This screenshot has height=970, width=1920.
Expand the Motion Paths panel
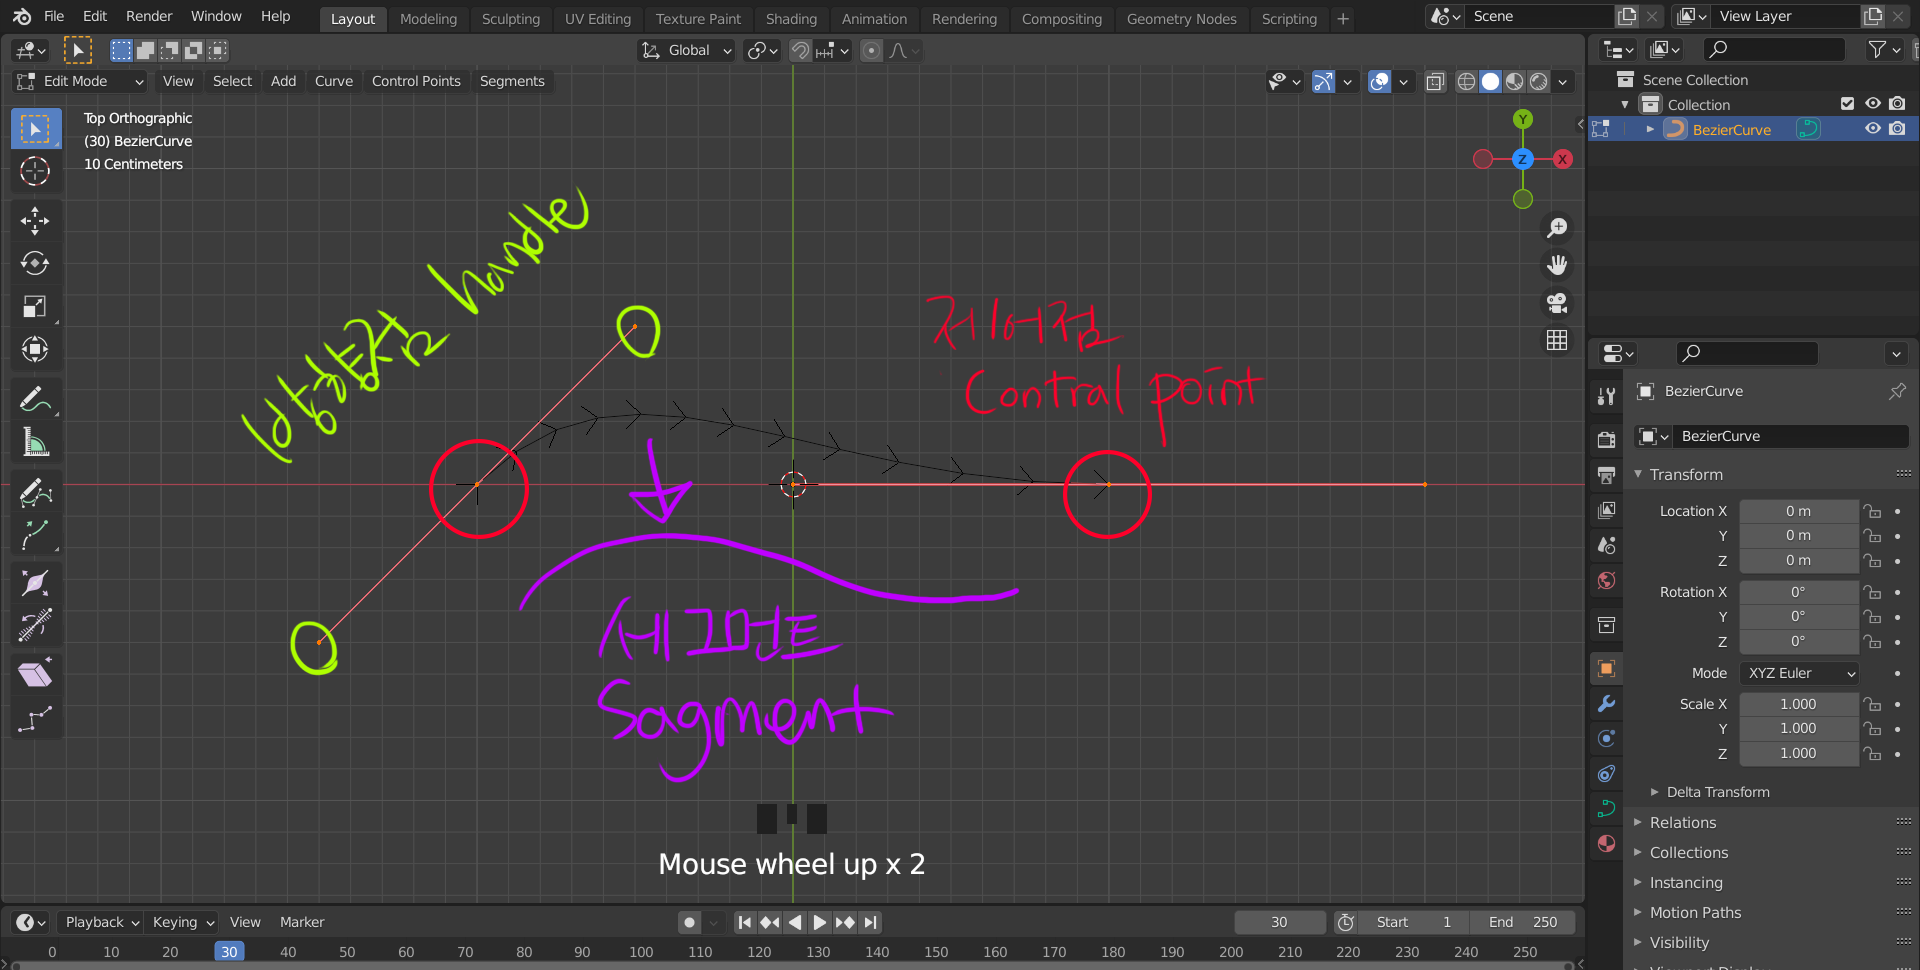[1695, 912]
